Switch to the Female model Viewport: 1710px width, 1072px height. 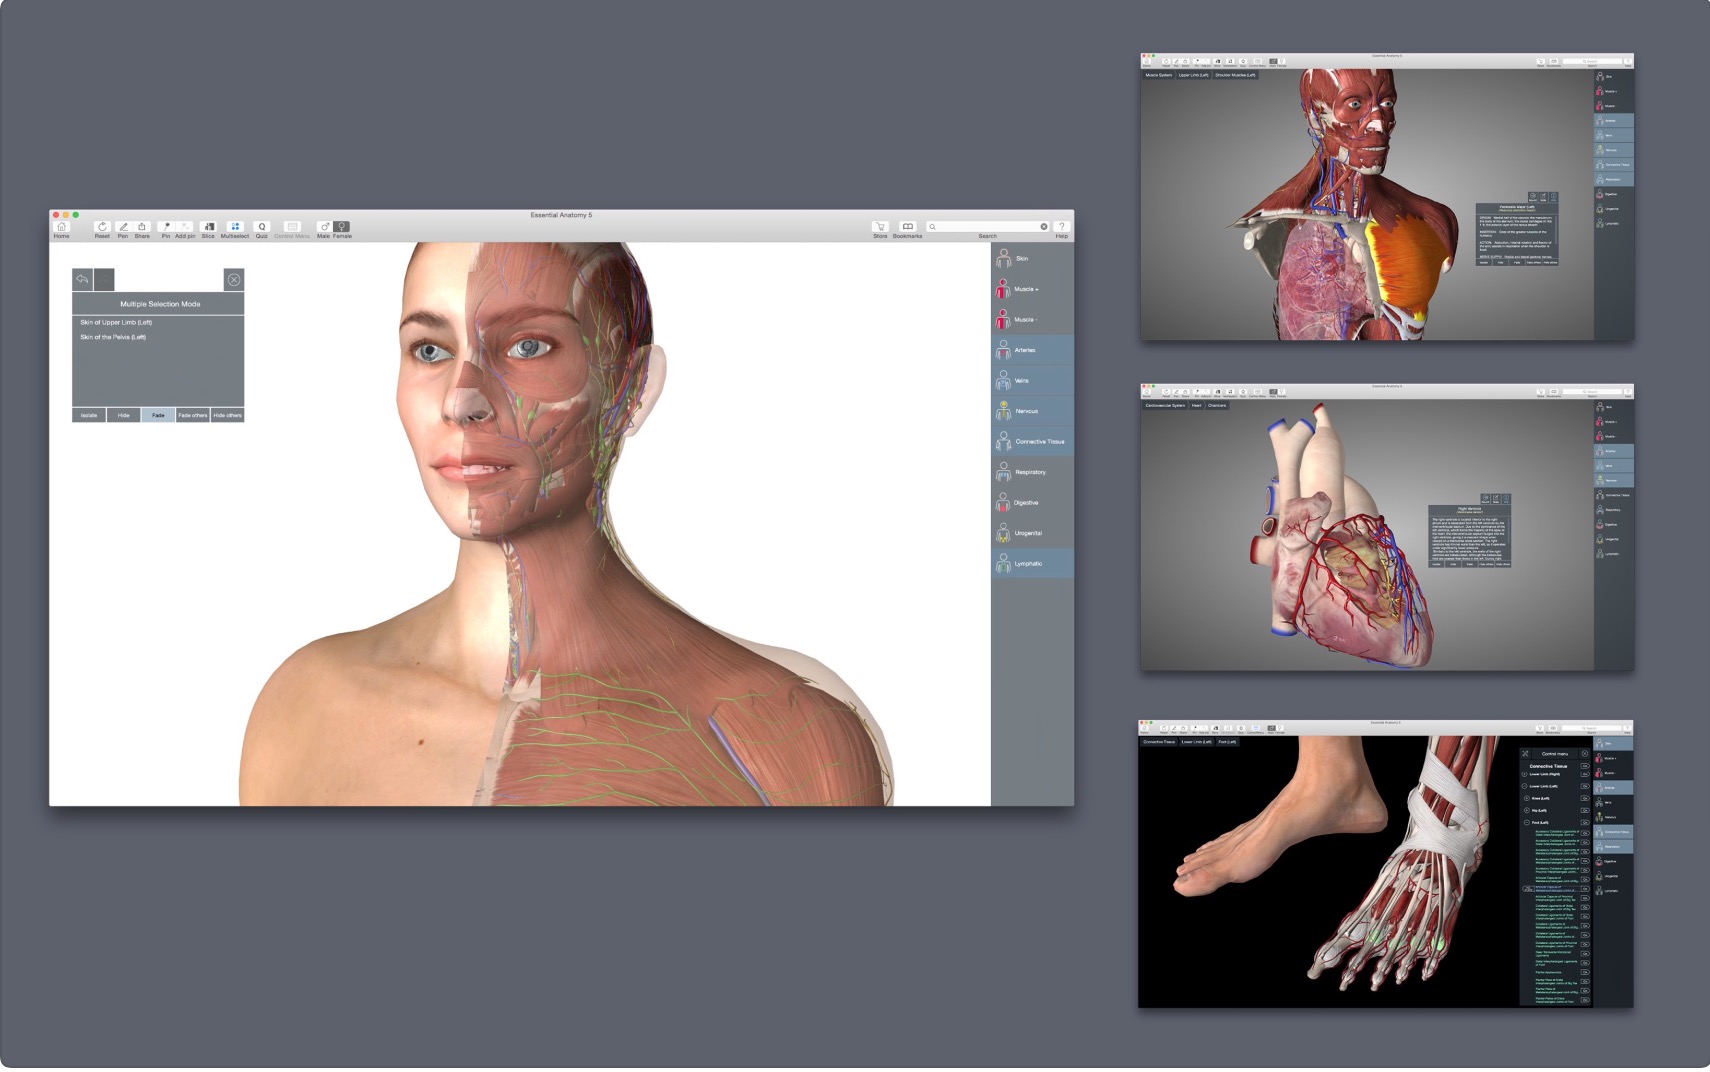point(342,229)
